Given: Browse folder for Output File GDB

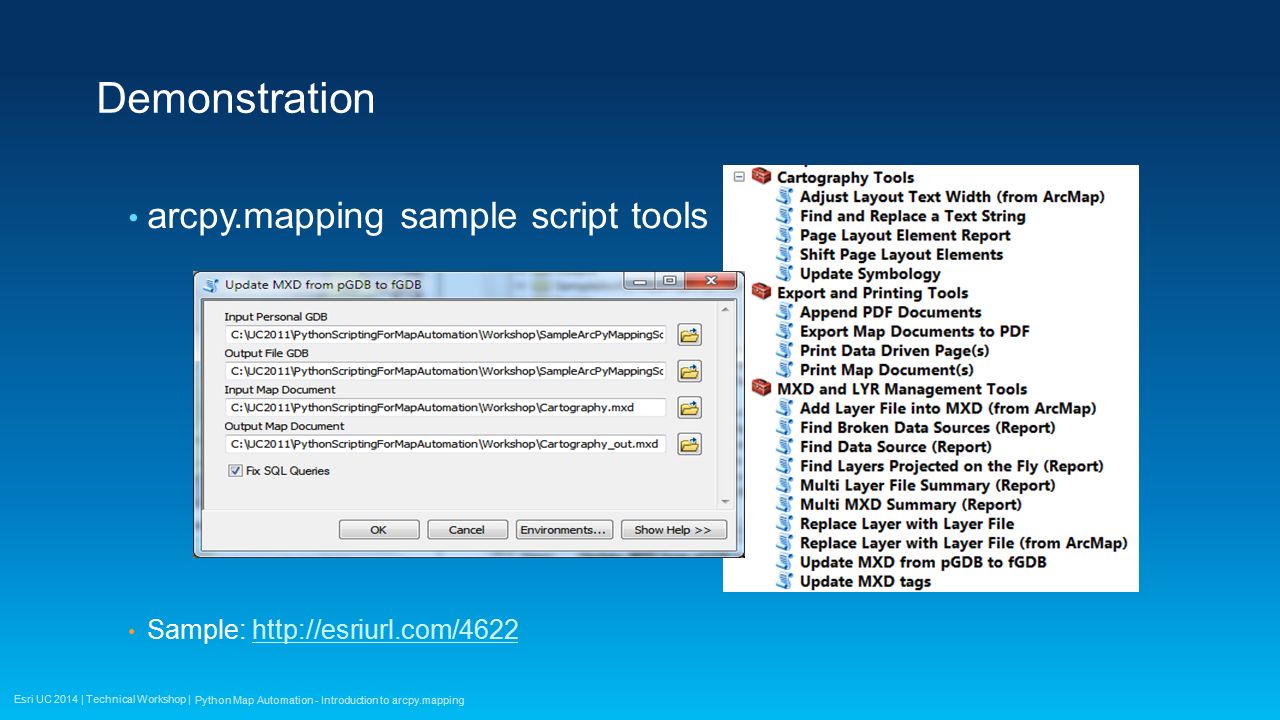Looking at the screenshot, I should (x=689, y=371).
